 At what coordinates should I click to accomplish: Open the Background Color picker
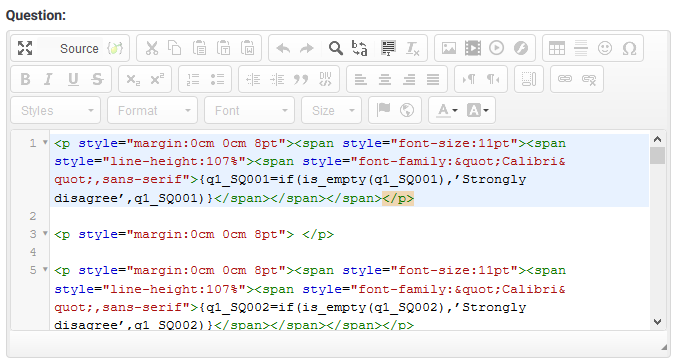tap(478, 111)
